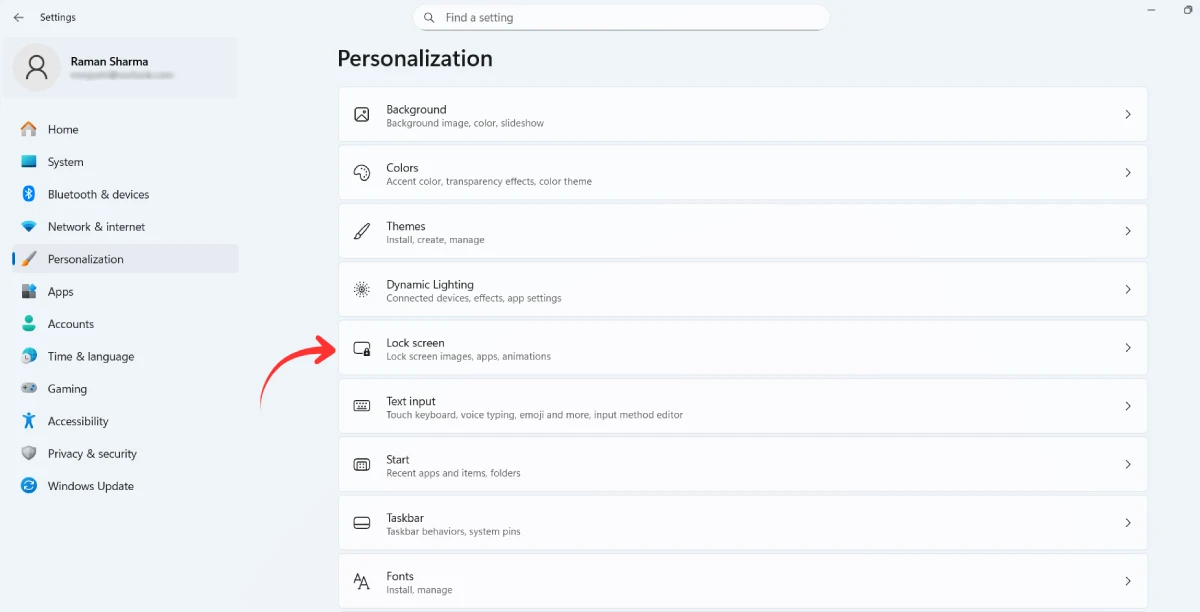
Task: Click the Taskbar settings icon
Action: pyautogui.click(x=361, y=522)
